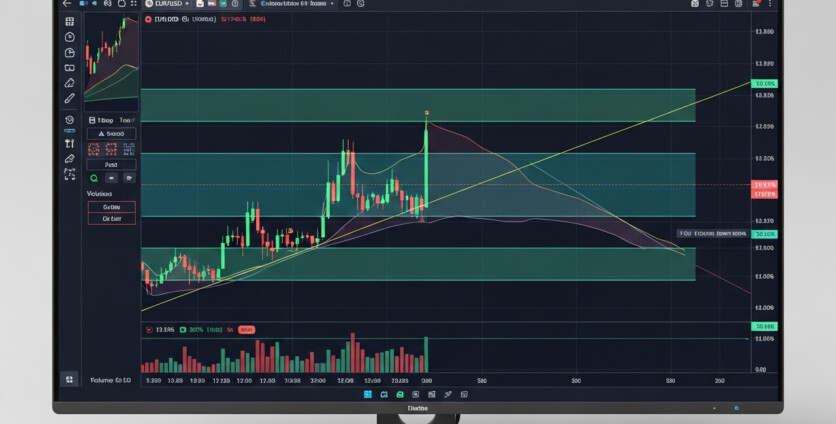Select the eraser tool in left sidebar
Viewport: 836px width, 424px height.
69,158
